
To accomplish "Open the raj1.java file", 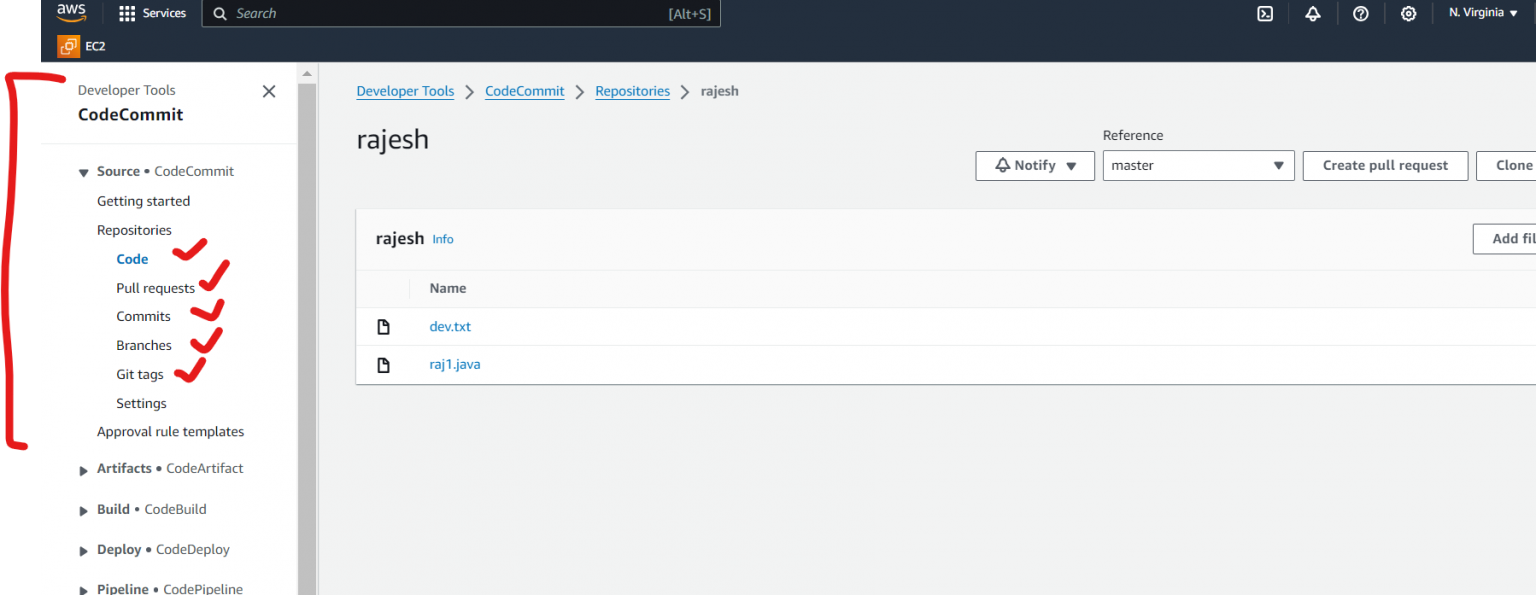I will click(x=455, y=365).
